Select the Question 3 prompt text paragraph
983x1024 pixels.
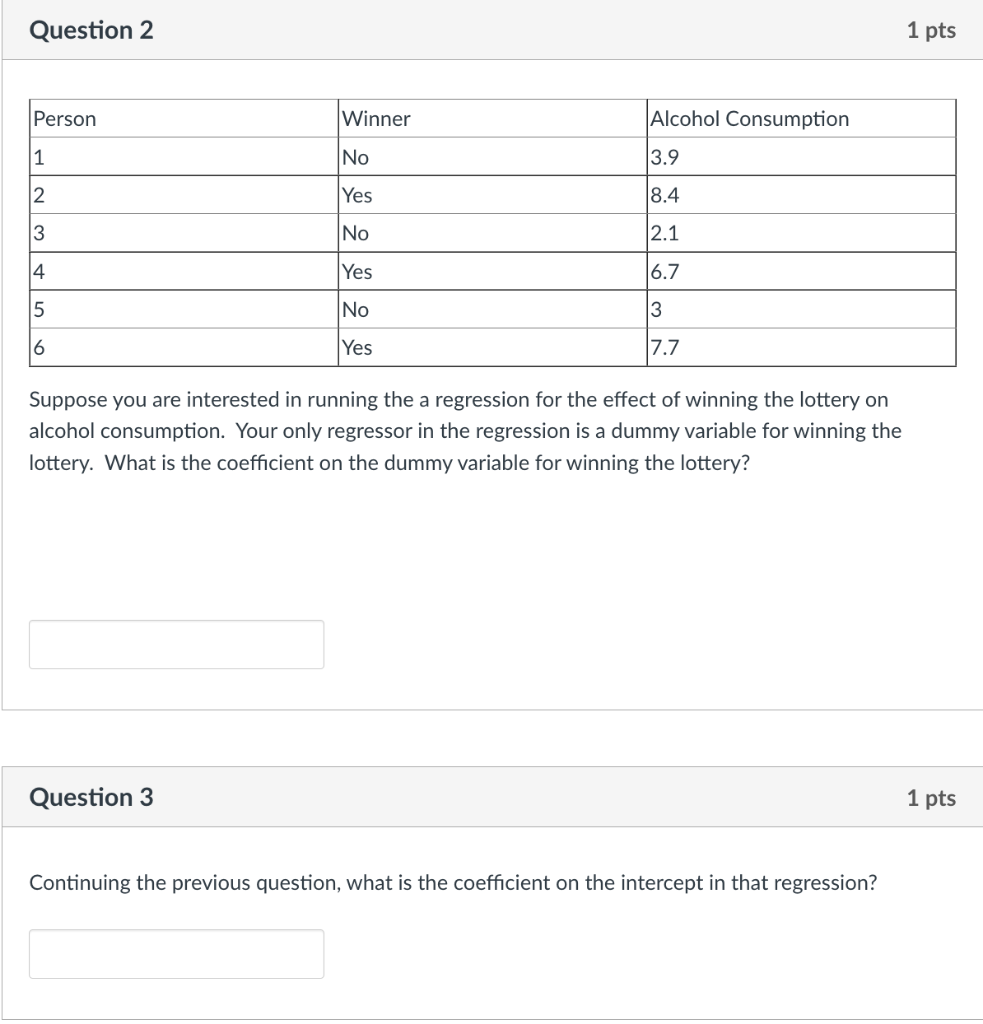tap(453, 883)
